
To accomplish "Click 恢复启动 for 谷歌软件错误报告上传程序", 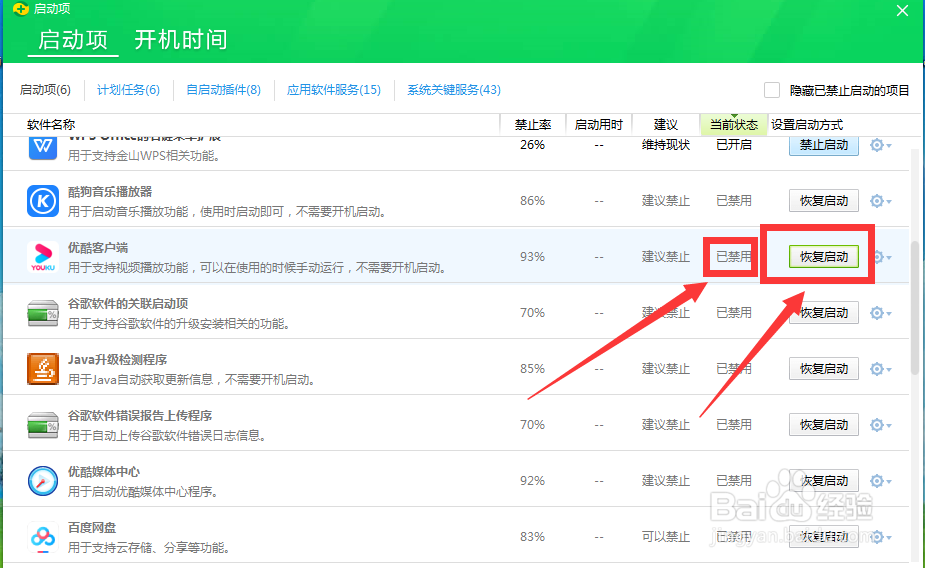I will 824,425.
